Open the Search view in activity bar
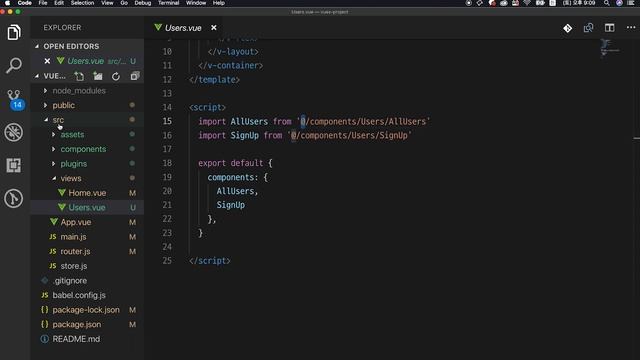Image resolution: width=640 pixels, height=360 pixels. [x=14, y=65]
